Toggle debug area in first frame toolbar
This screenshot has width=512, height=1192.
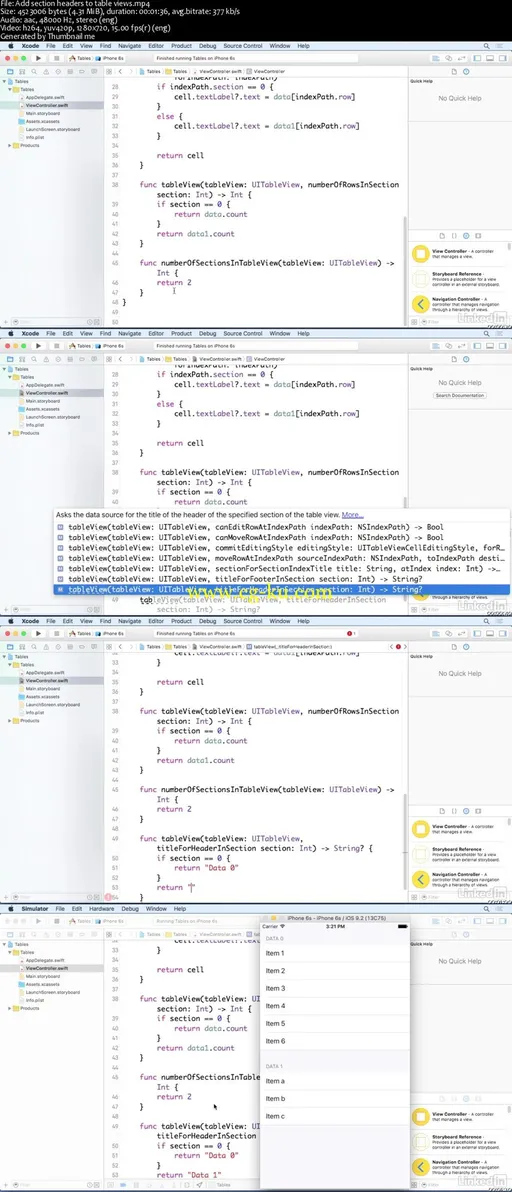490,58
